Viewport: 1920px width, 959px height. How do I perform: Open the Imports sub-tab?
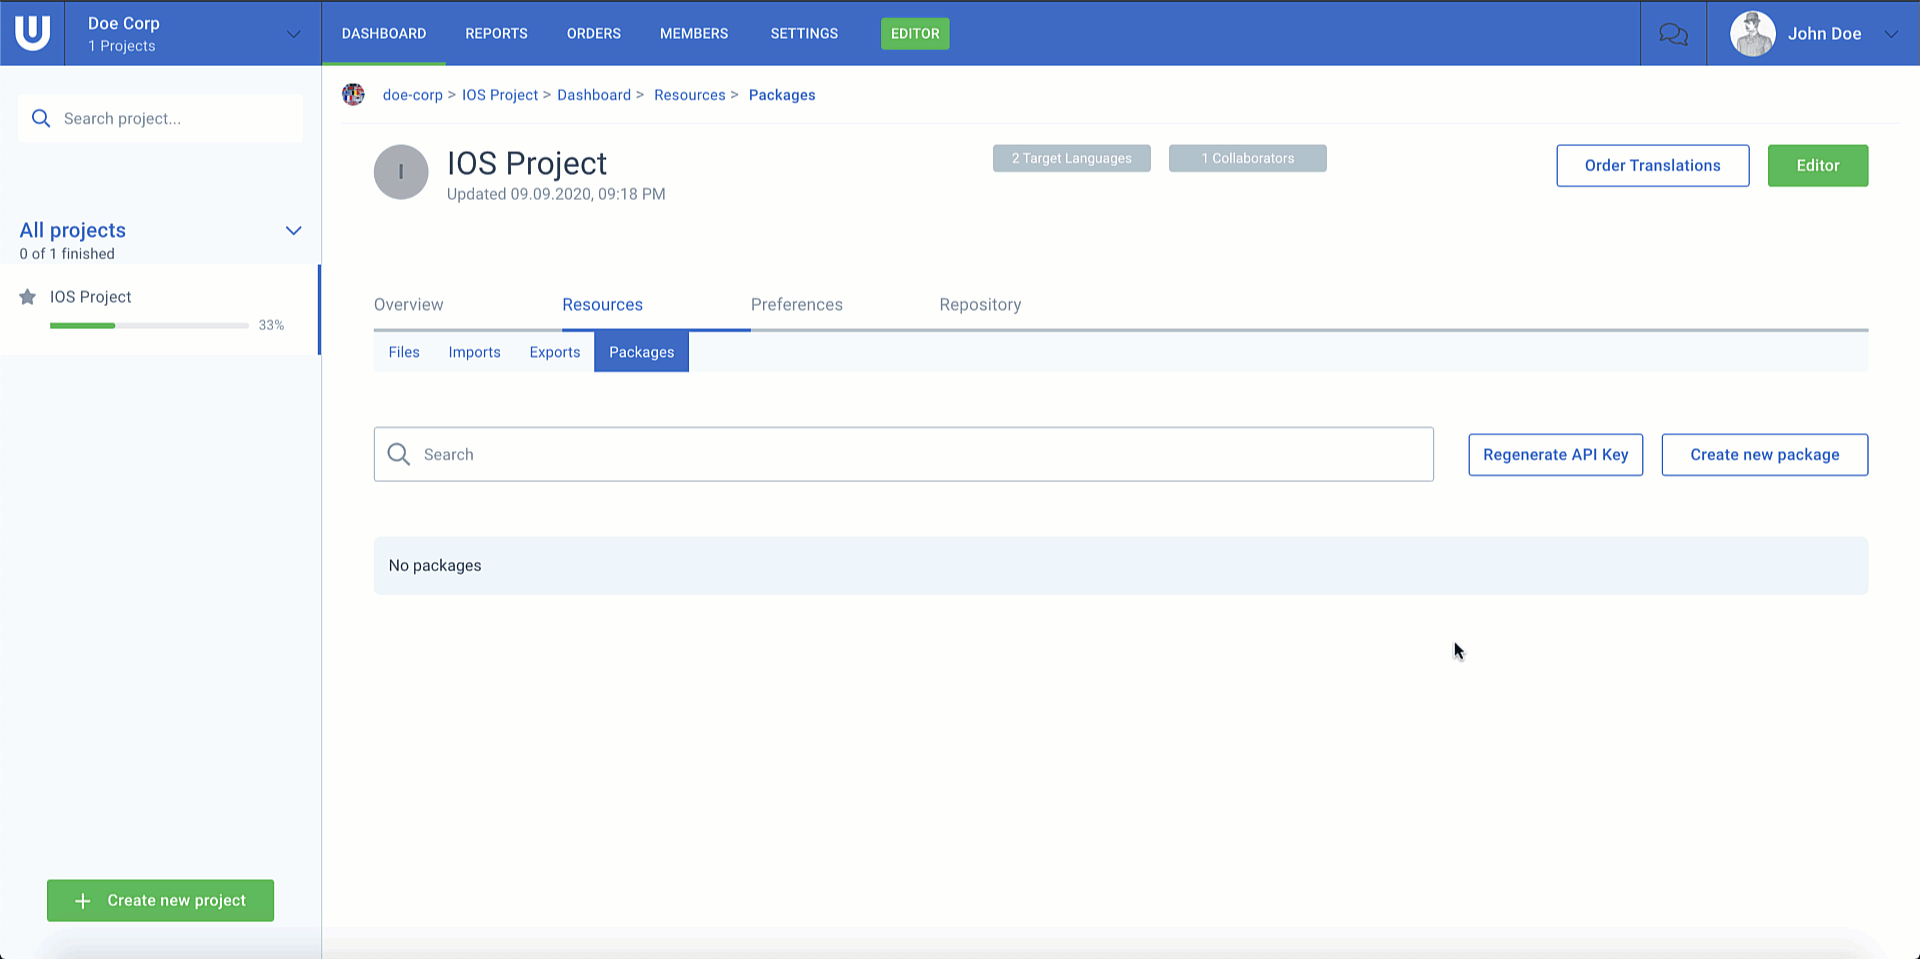[x=474, y=352]
